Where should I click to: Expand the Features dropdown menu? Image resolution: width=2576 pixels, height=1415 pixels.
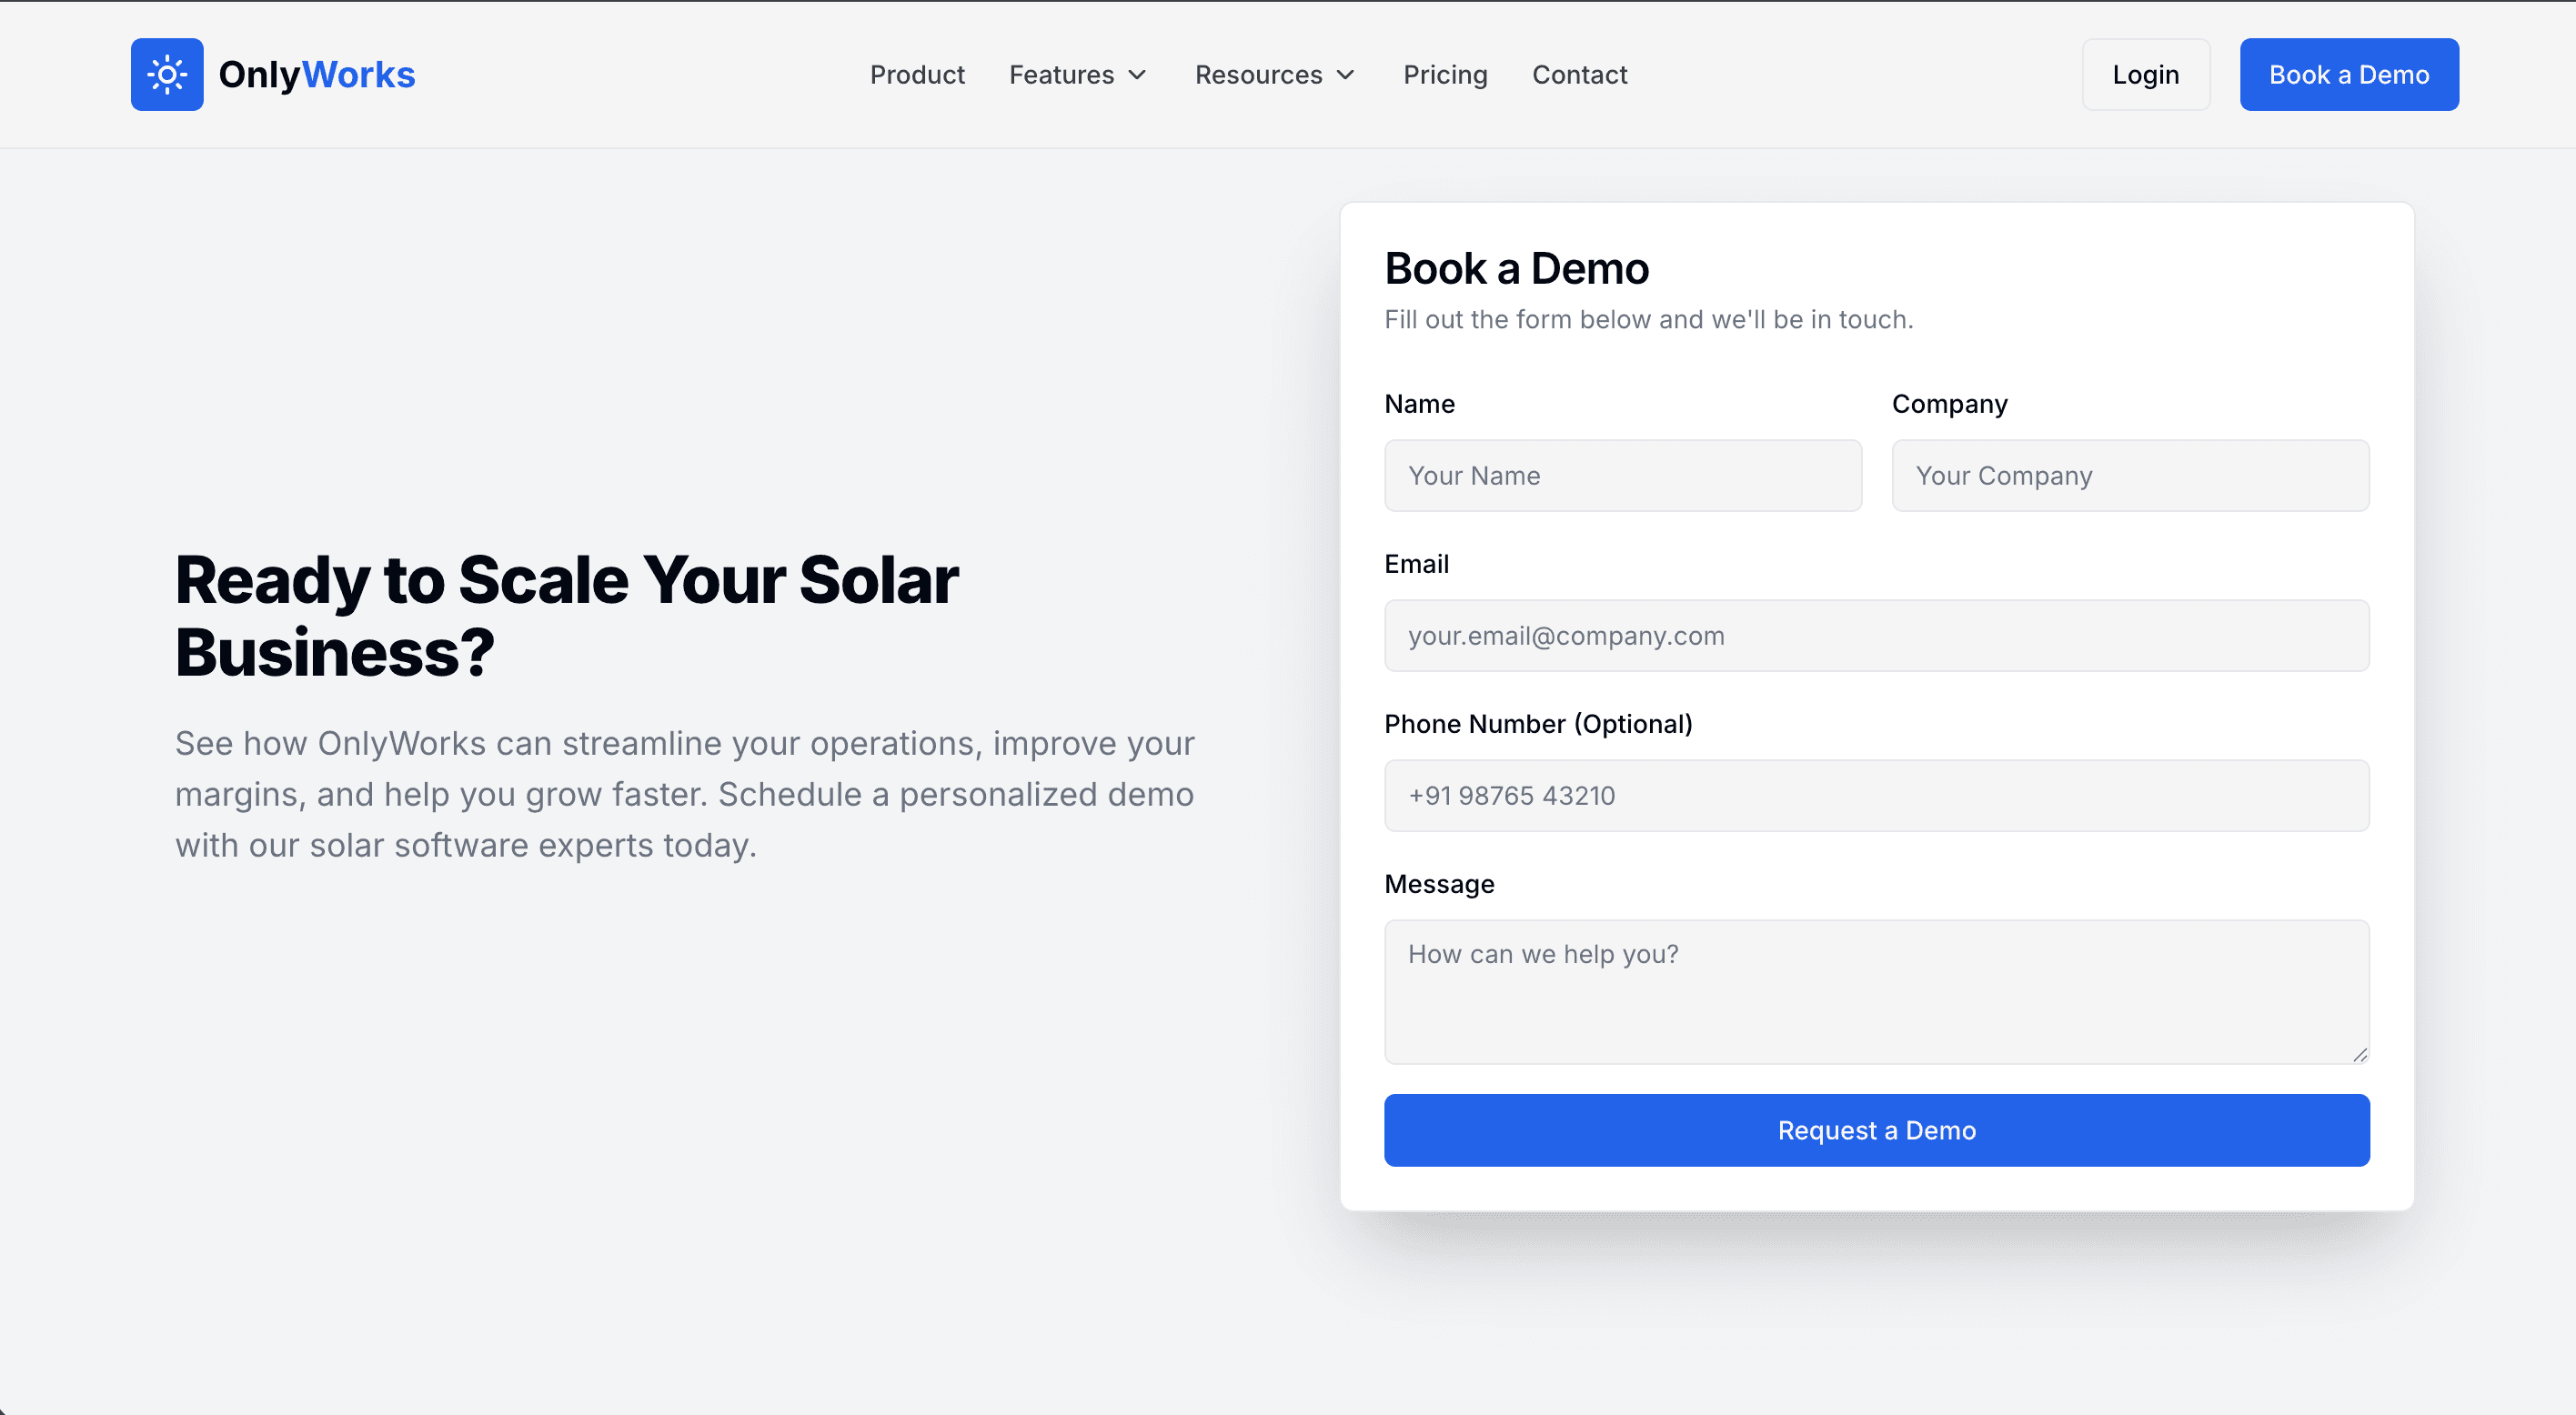1062,75
